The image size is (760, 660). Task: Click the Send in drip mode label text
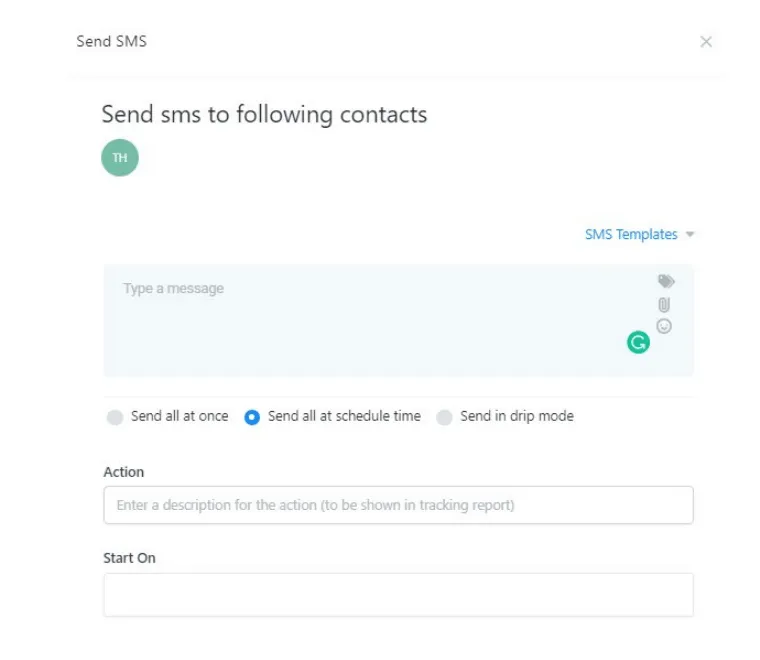tap(516, 416)
